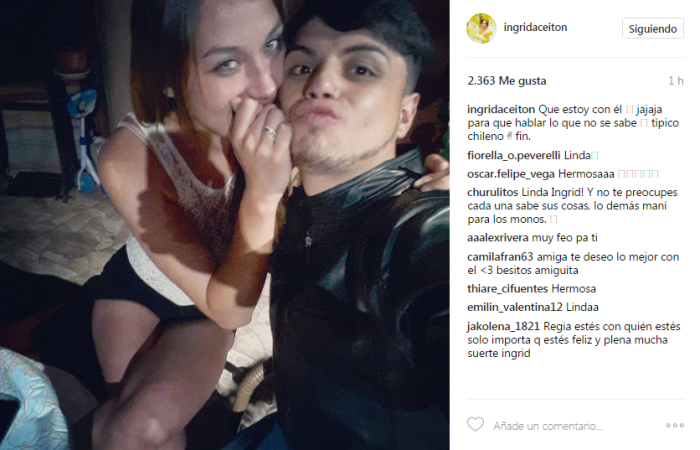This screenshot has width=700, height=450.
Task: Open aaalexrivera's profile
Action: pos(498,238)
